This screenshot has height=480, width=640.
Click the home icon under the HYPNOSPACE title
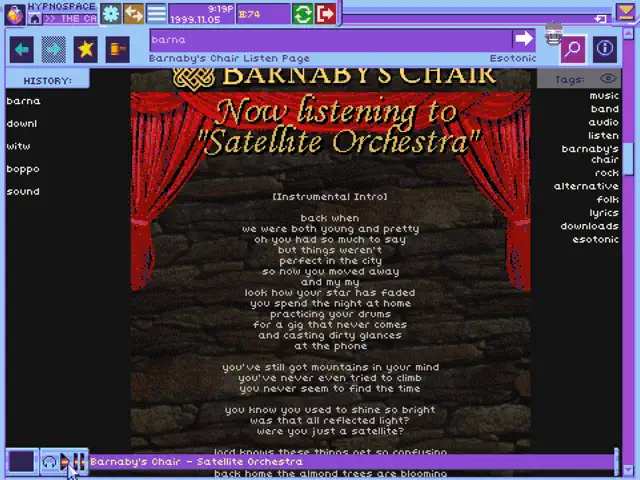point(35,19)
